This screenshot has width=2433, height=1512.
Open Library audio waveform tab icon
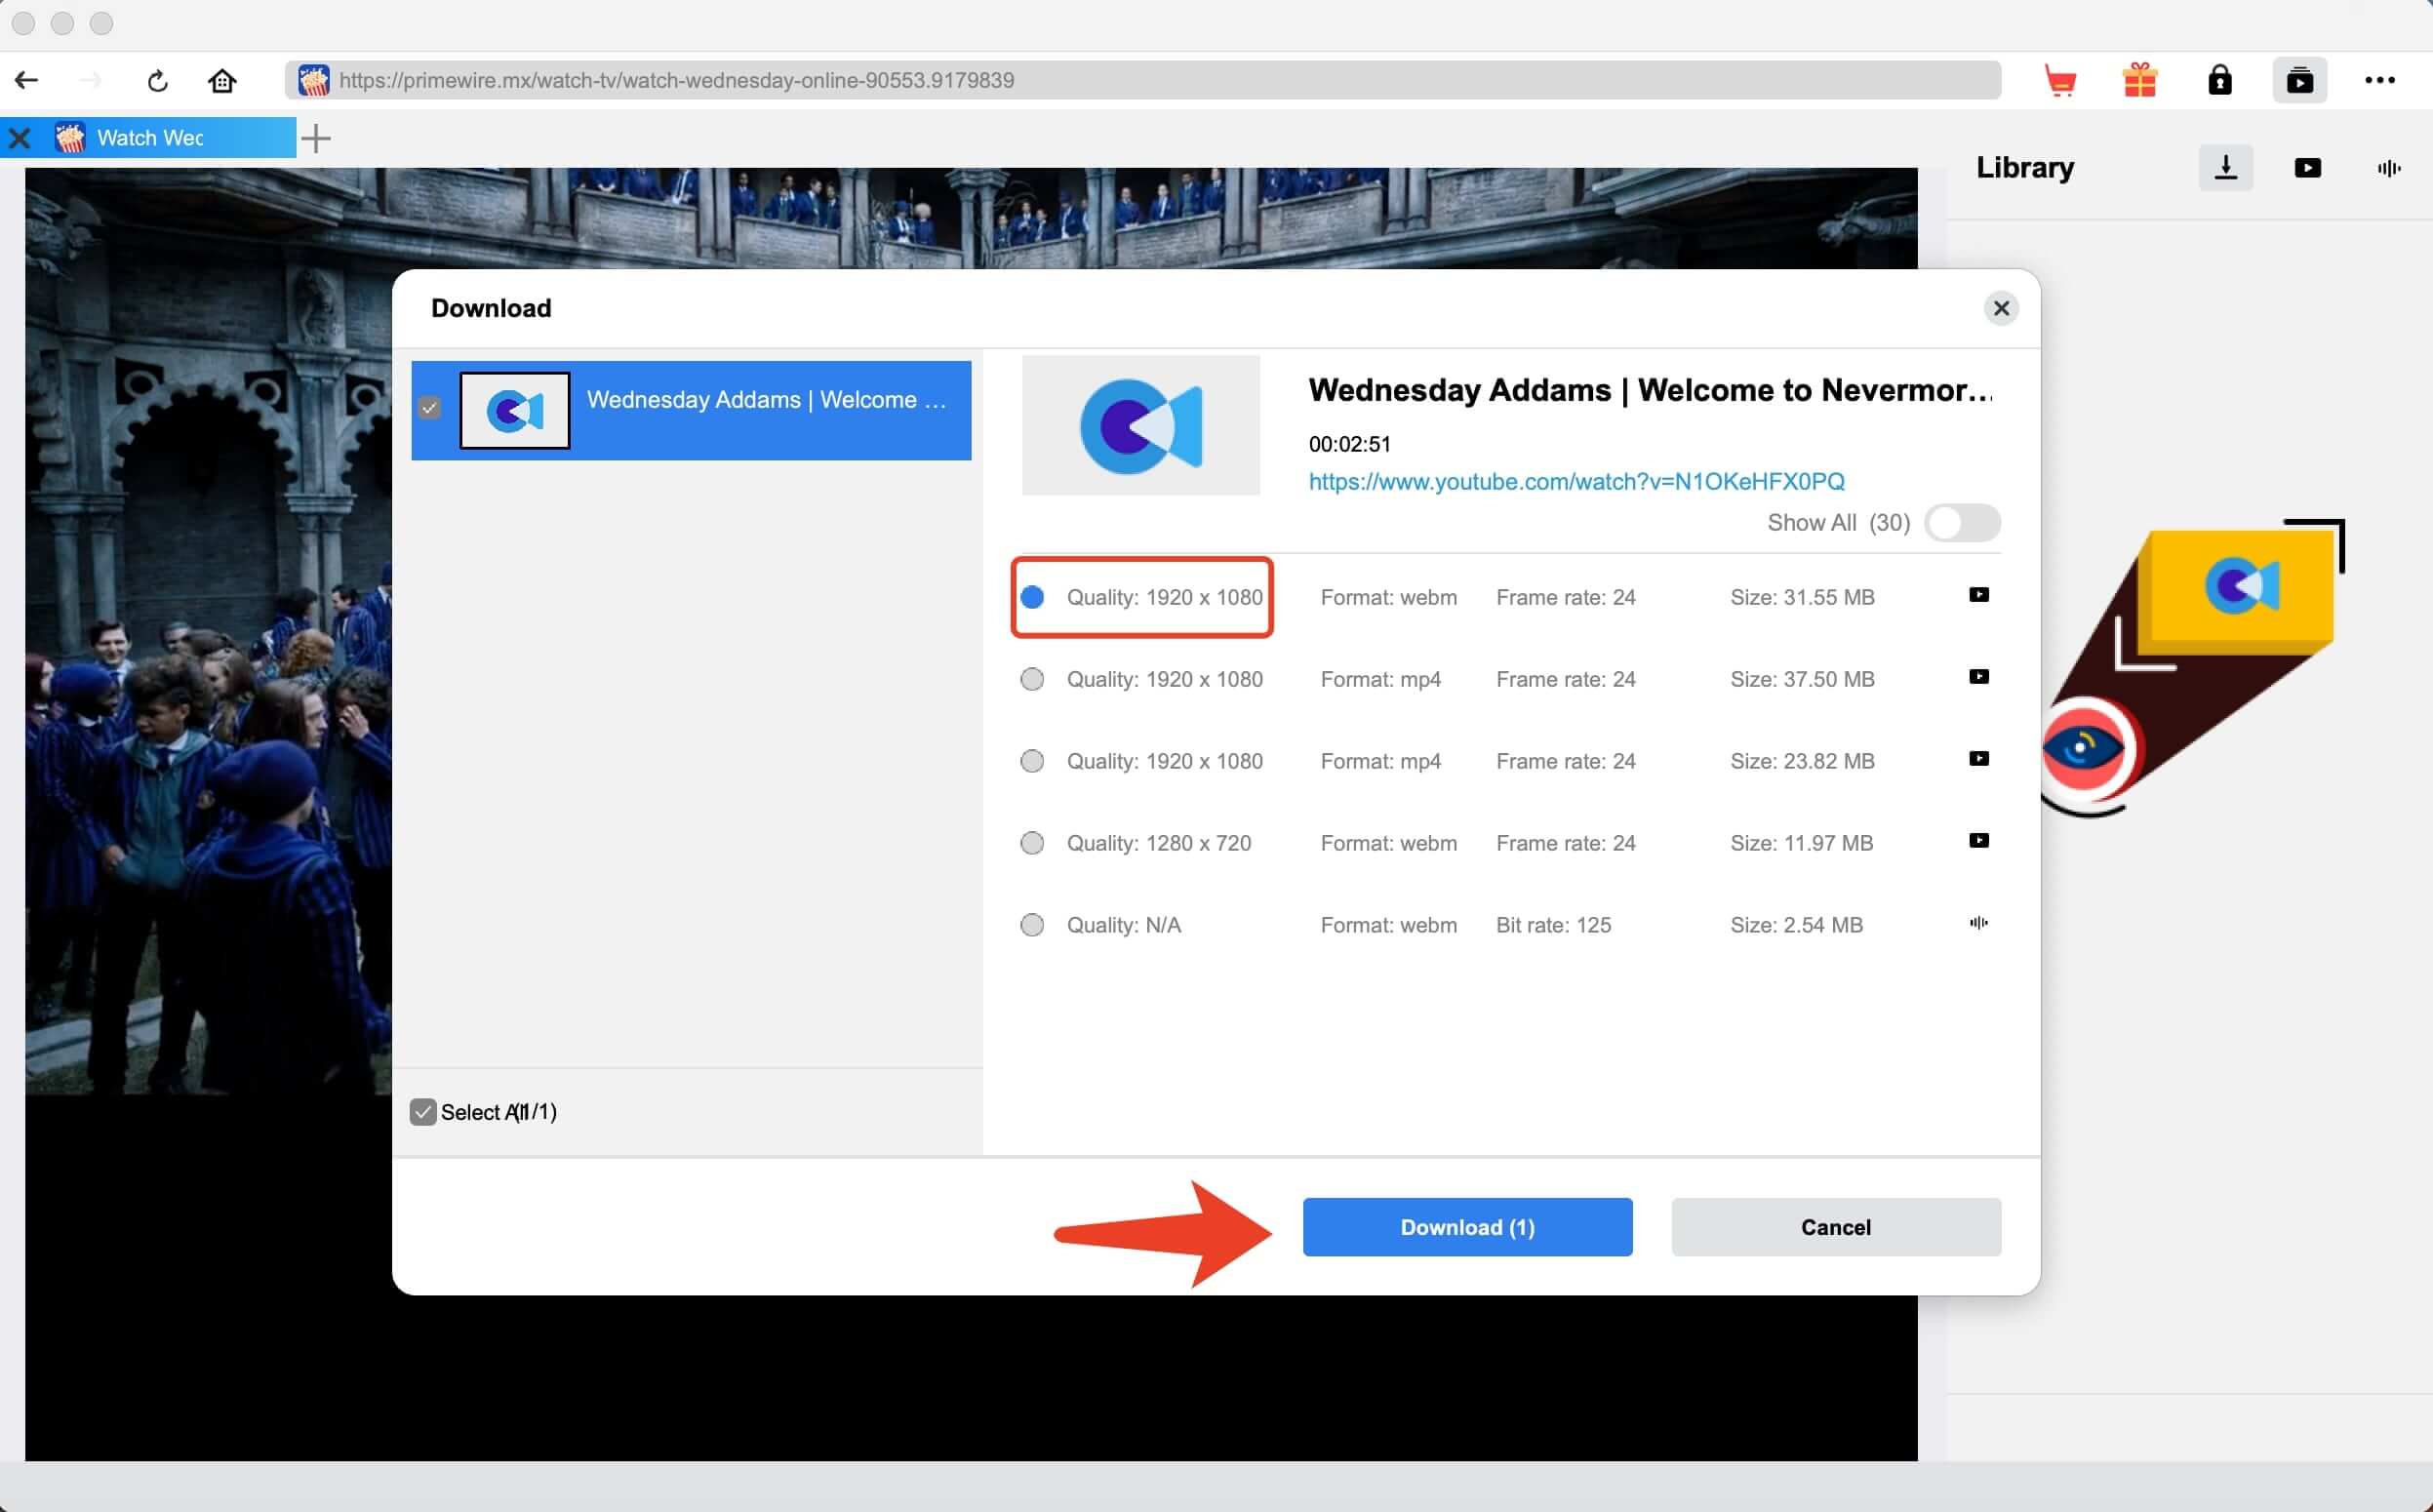(x=2388, y=168)
